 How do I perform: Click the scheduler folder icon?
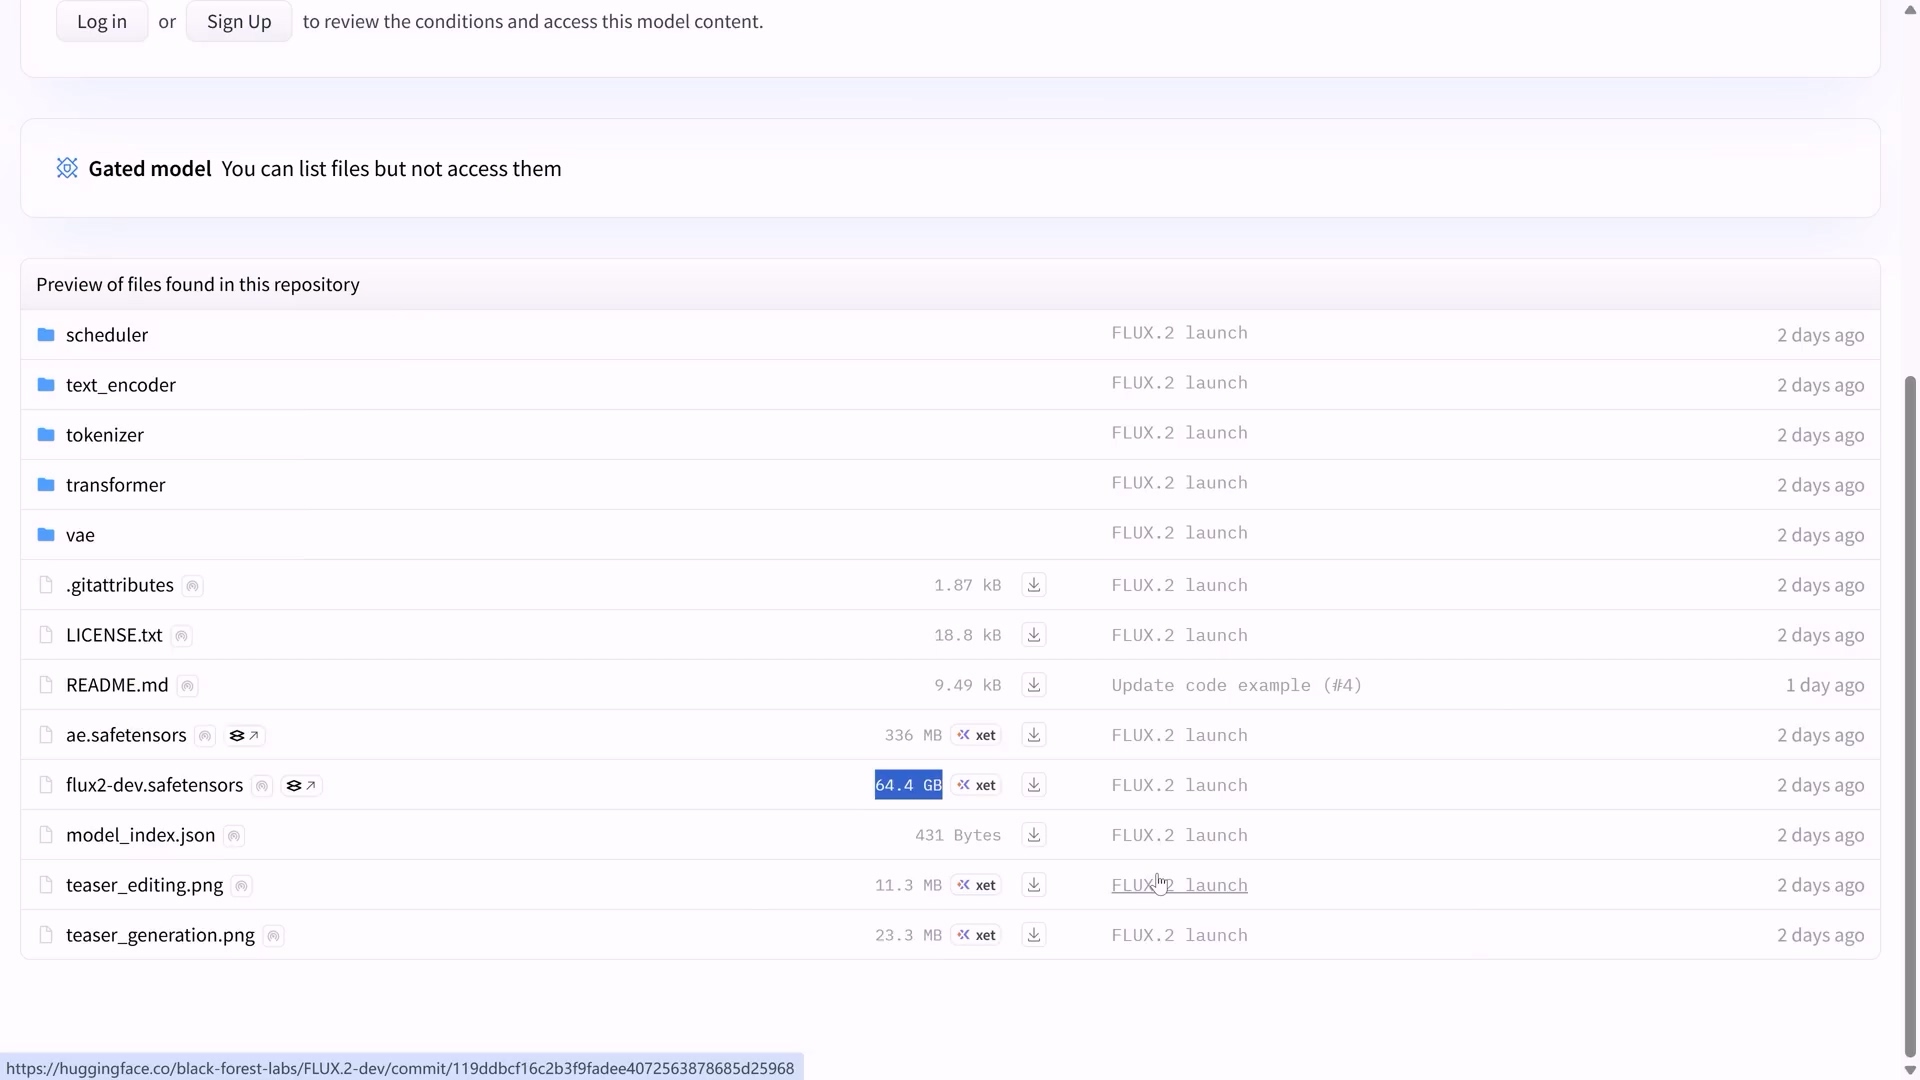[x=46, y=334]
